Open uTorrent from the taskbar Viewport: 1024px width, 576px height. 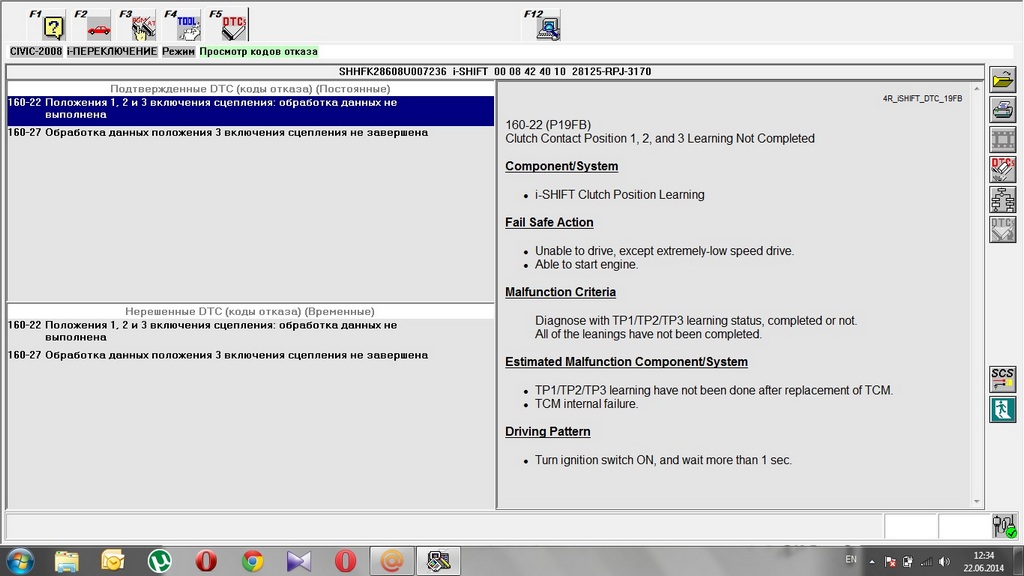point(159,561)
